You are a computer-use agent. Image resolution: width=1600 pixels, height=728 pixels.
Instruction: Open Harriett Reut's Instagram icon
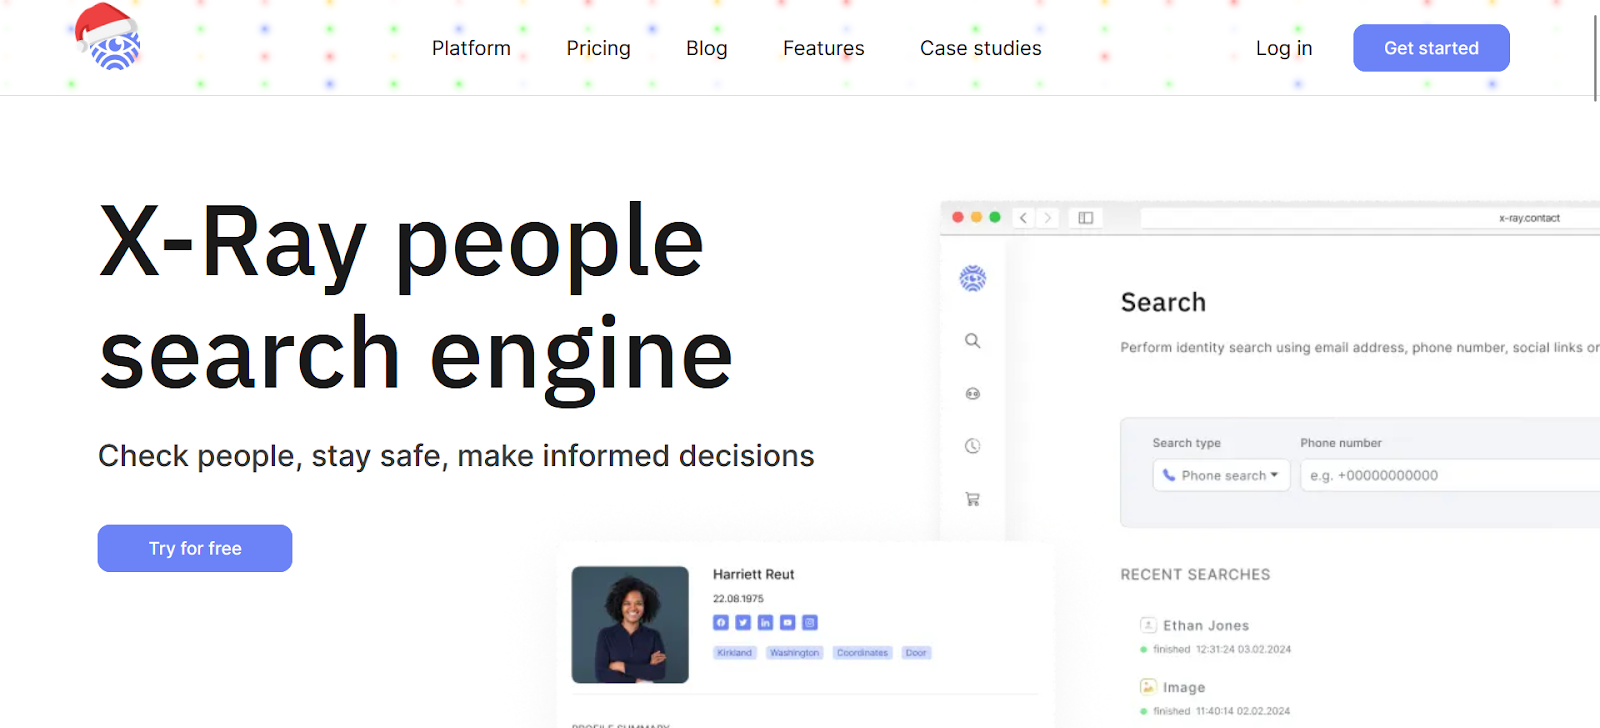tap(810, 623)
